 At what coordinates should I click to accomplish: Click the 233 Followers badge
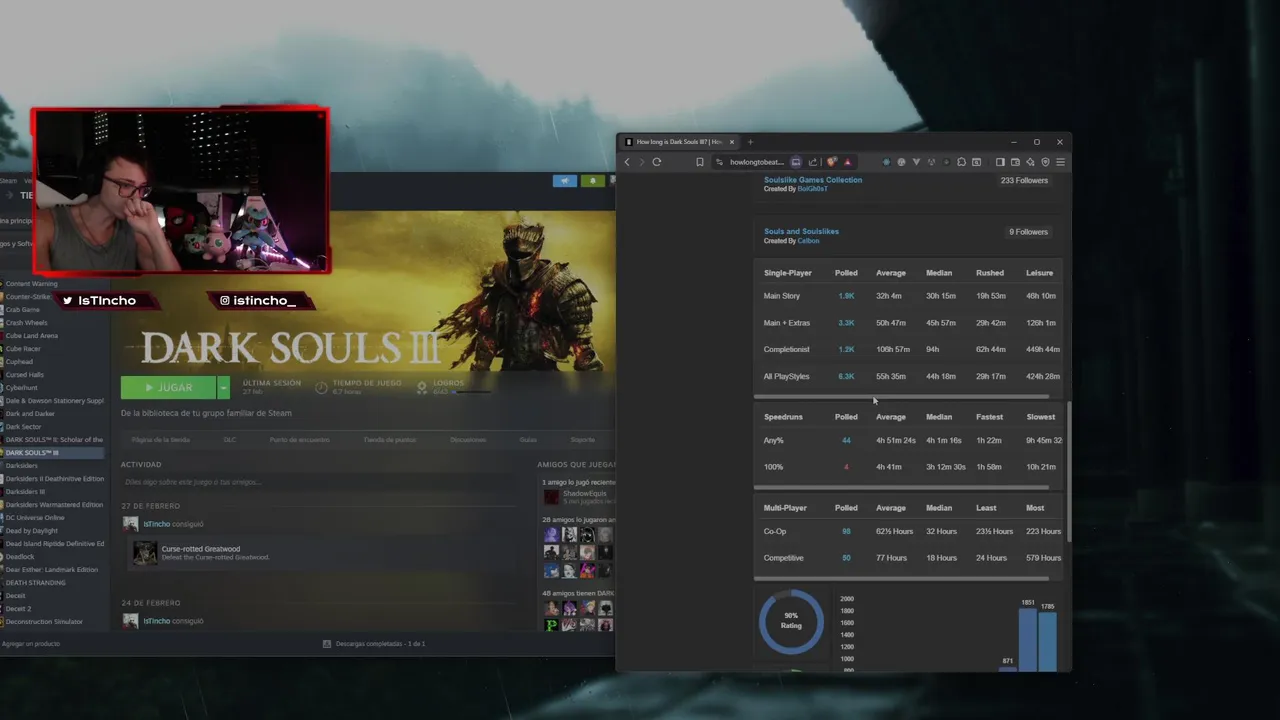1024,181
